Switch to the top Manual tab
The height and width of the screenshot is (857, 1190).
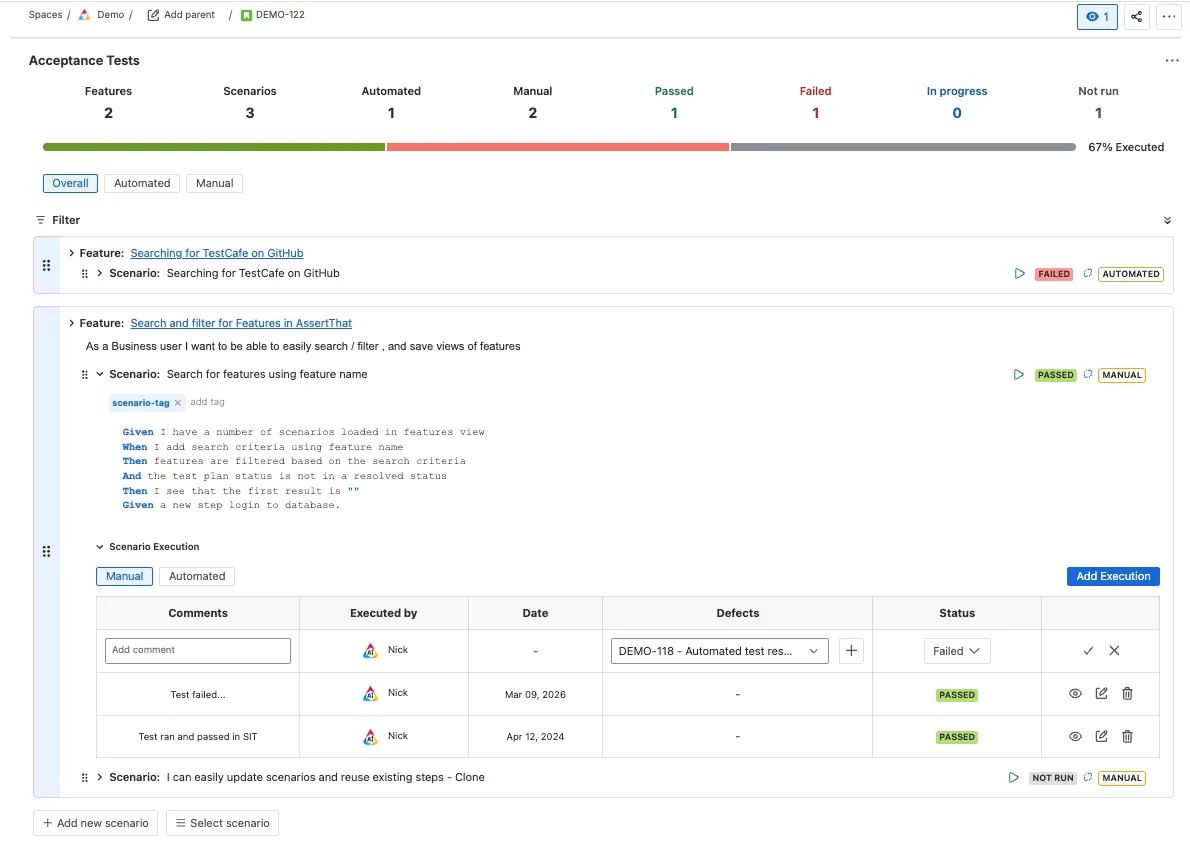(214, 183)
